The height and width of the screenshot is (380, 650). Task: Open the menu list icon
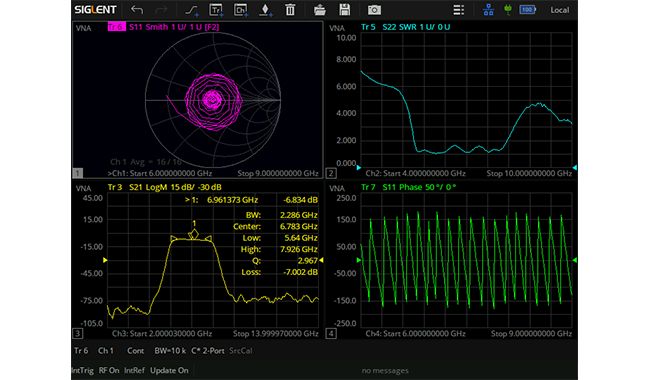(458, 10)
